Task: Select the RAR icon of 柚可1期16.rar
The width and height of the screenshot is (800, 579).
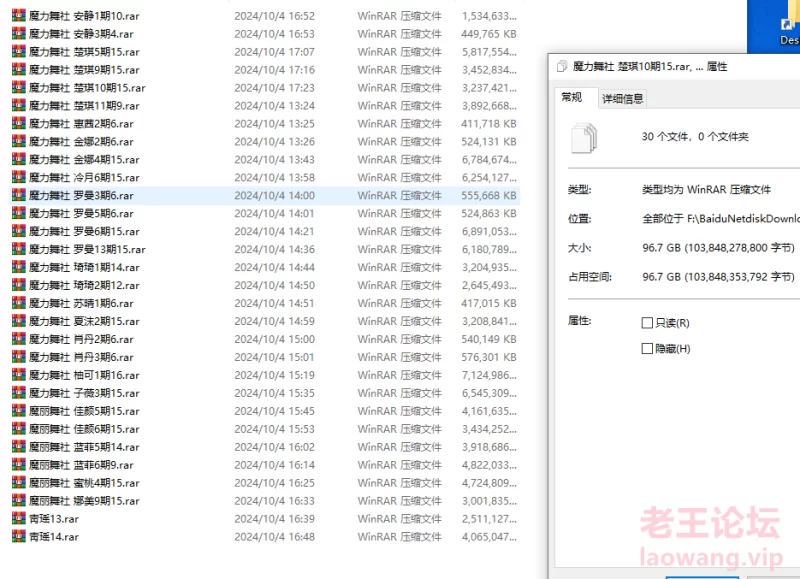Action: click(19, 374)
